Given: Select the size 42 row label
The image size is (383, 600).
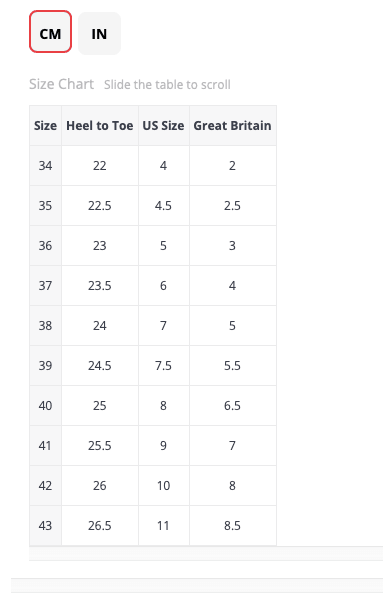Looking at the screenshot, I should (45, 486).
